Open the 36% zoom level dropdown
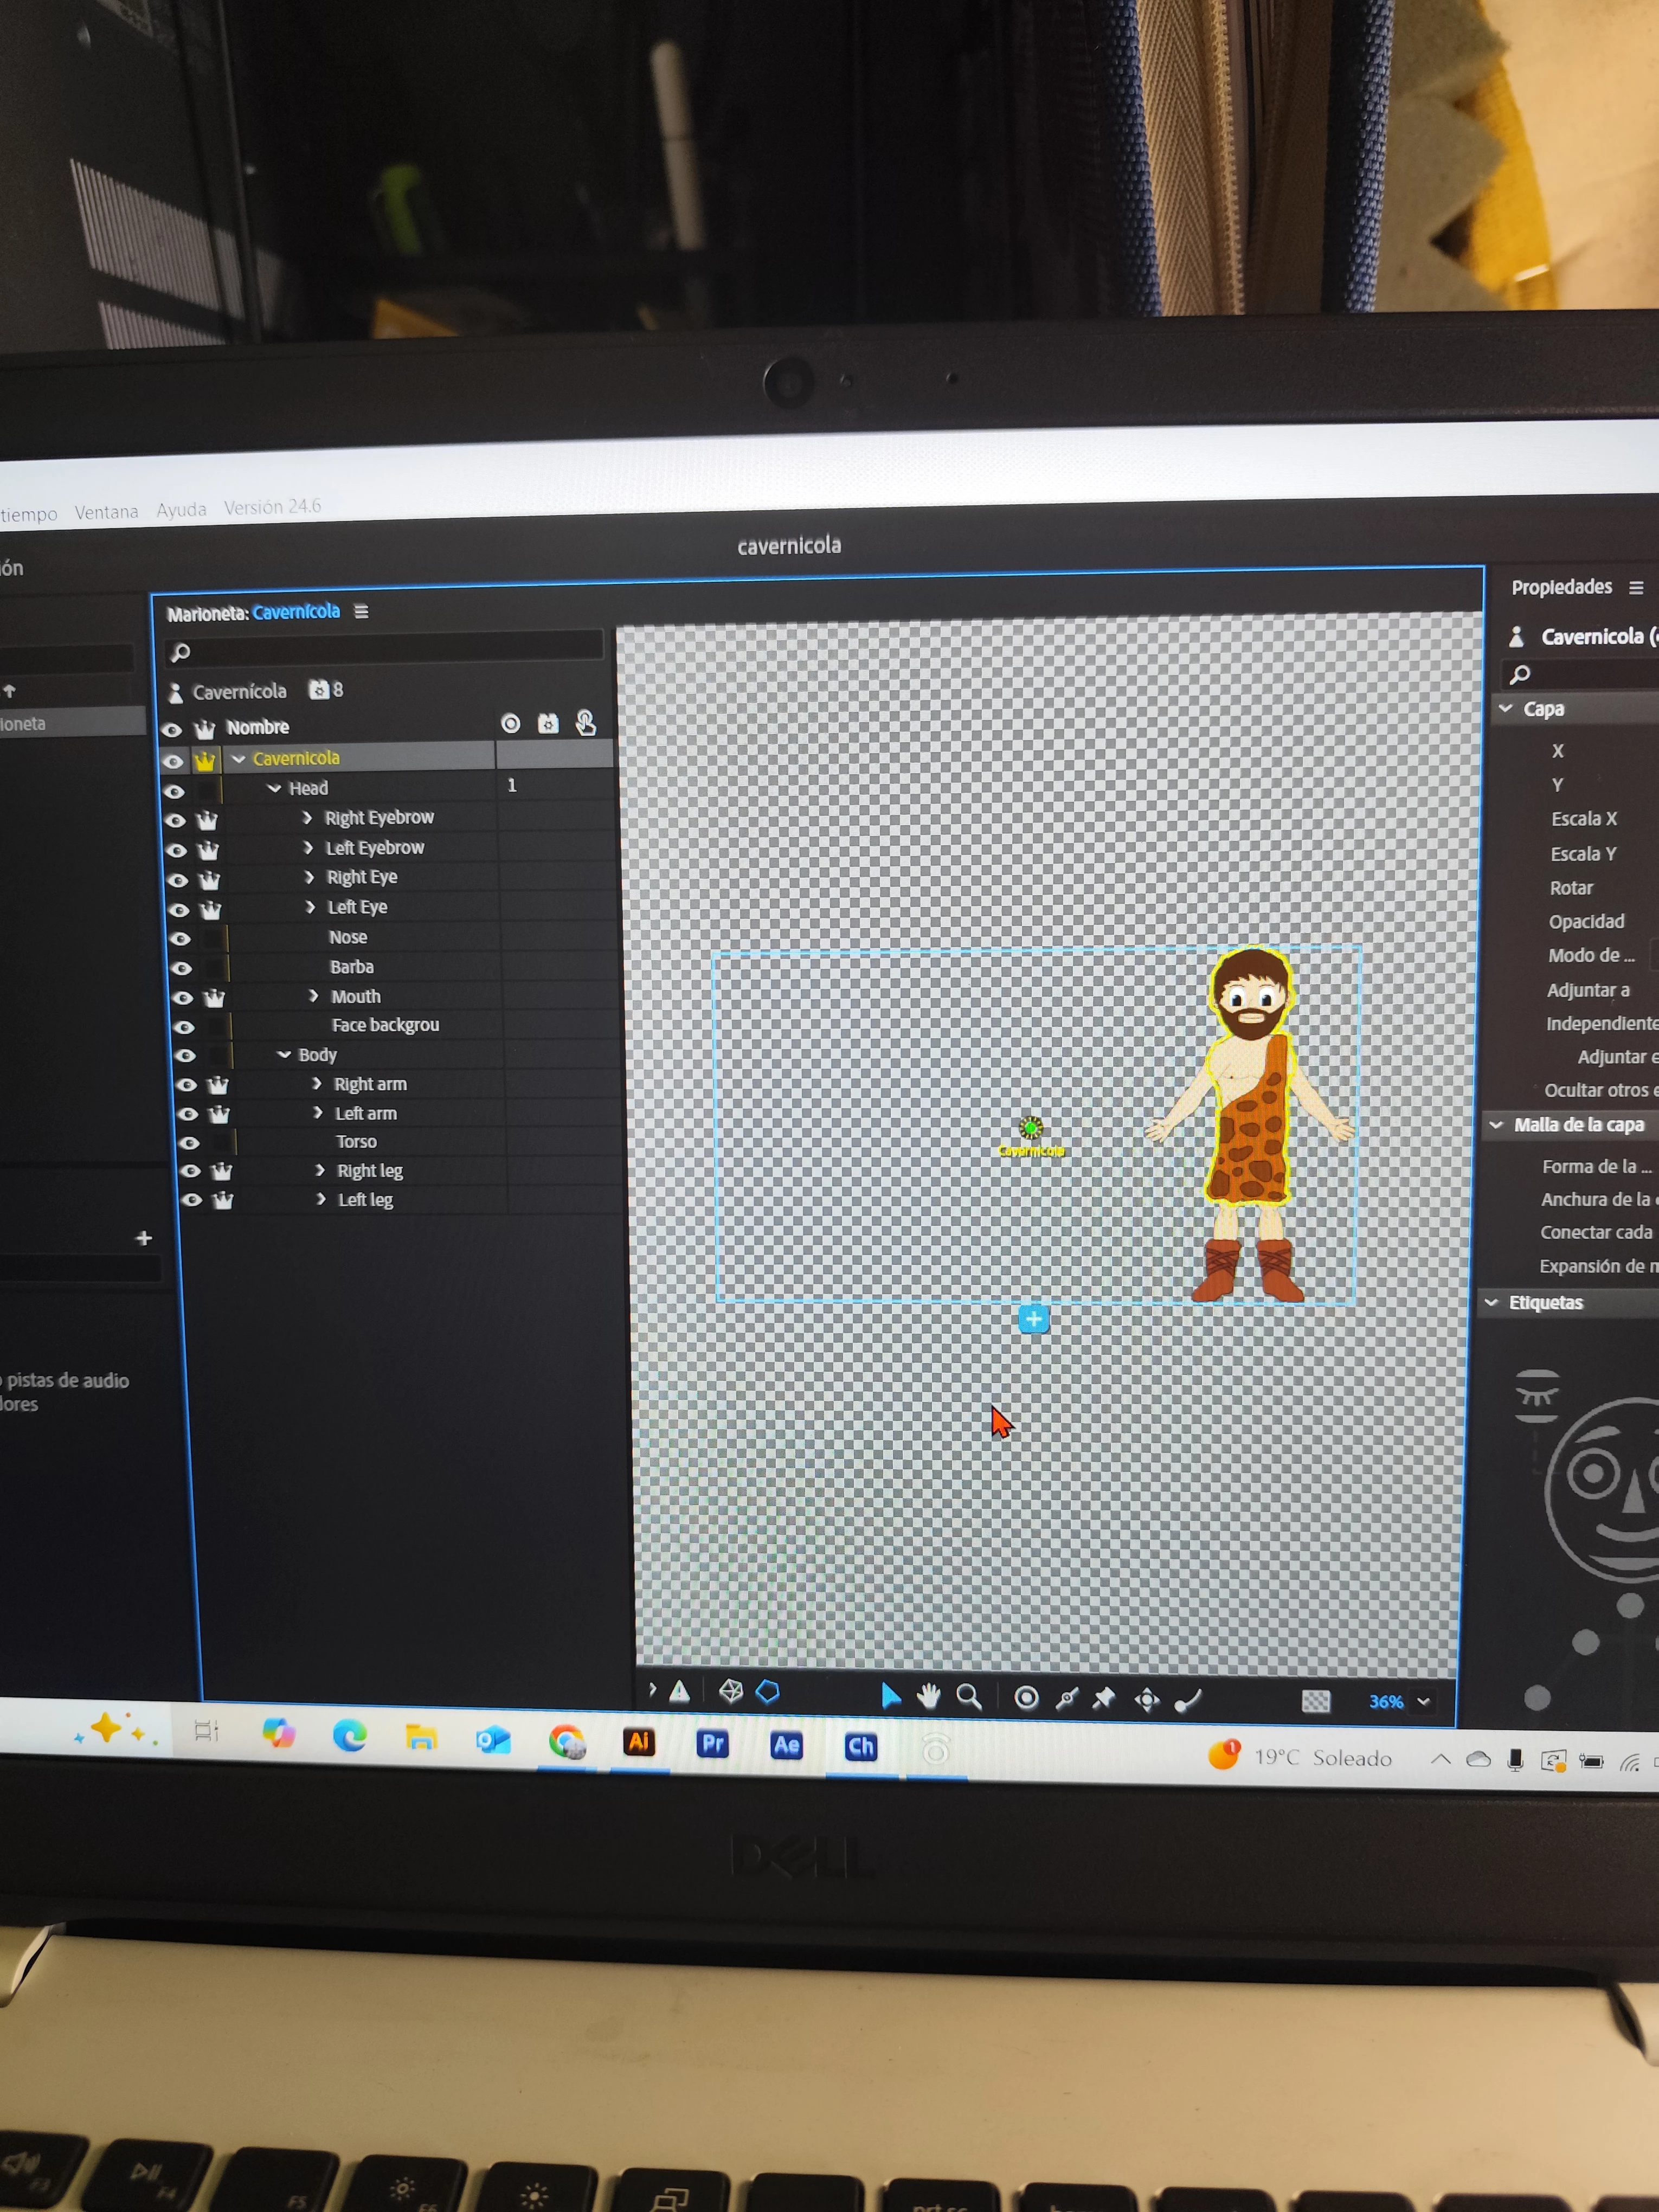The width and height of the screenshot is (1659, 2212). [1423, 1701]
